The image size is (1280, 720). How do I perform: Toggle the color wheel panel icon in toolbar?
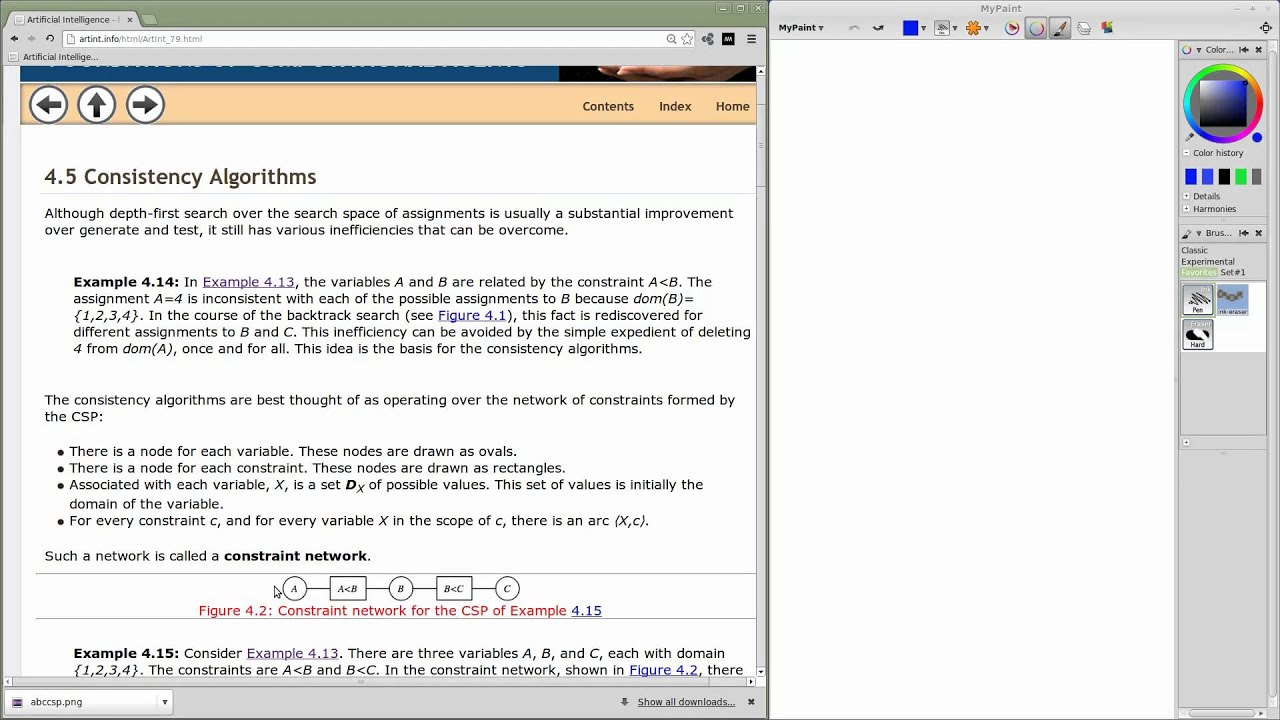1036,28
